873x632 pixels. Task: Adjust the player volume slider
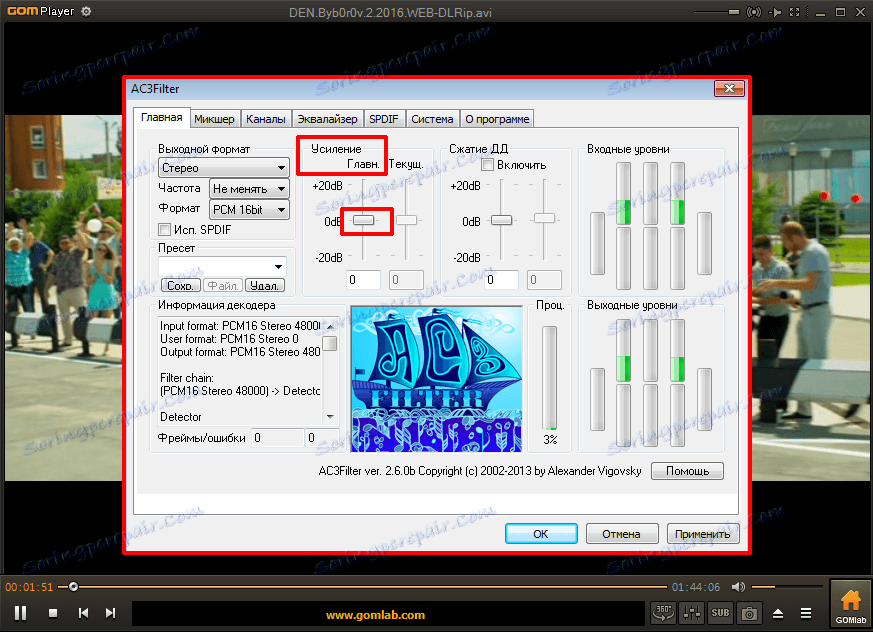pos(787,586)
